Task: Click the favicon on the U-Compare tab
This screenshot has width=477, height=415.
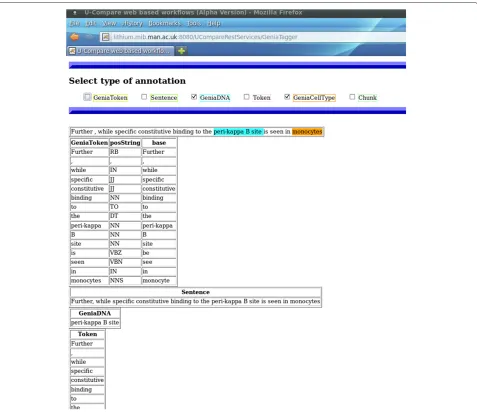Action: point(72,51)
